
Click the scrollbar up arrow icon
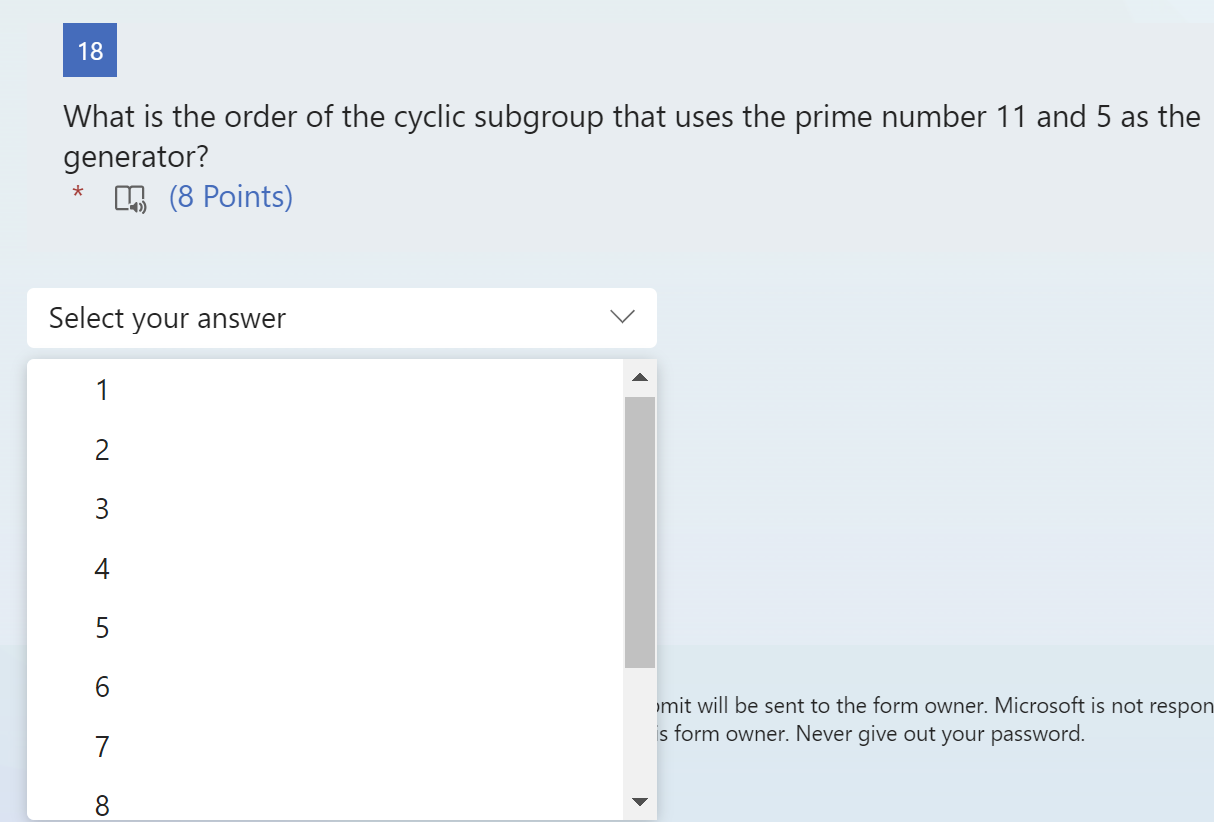[640, 377]
